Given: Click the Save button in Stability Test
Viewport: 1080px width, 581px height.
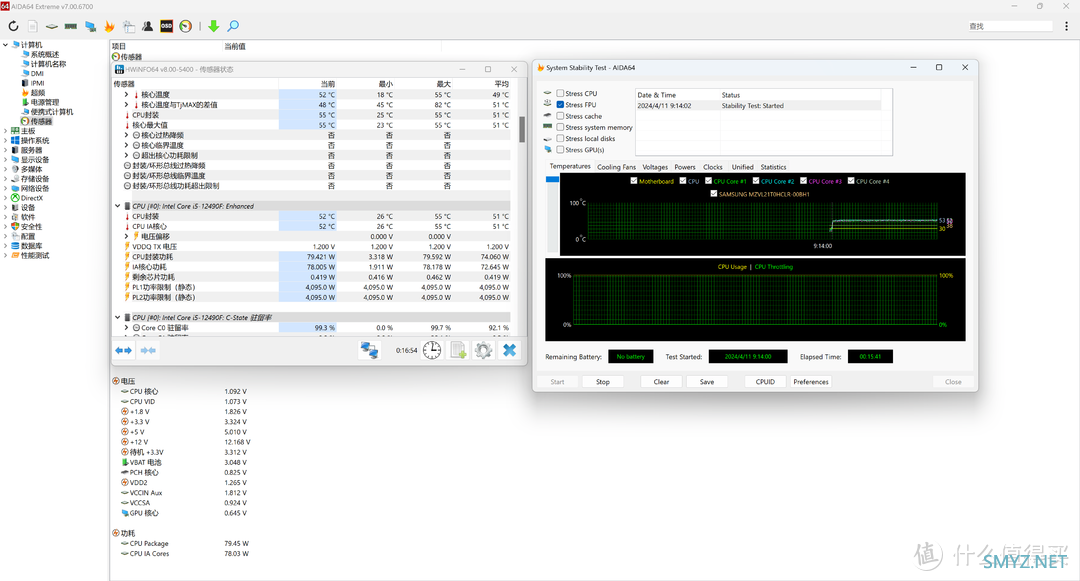Looking at the screenshot, I should click(x=707, y=382).
